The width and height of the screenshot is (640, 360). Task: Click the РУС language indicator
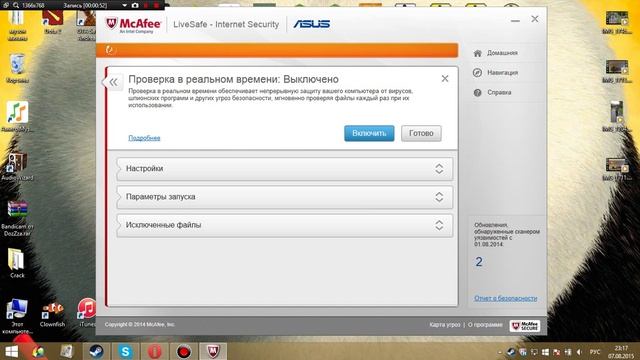[x=595, y=352]
